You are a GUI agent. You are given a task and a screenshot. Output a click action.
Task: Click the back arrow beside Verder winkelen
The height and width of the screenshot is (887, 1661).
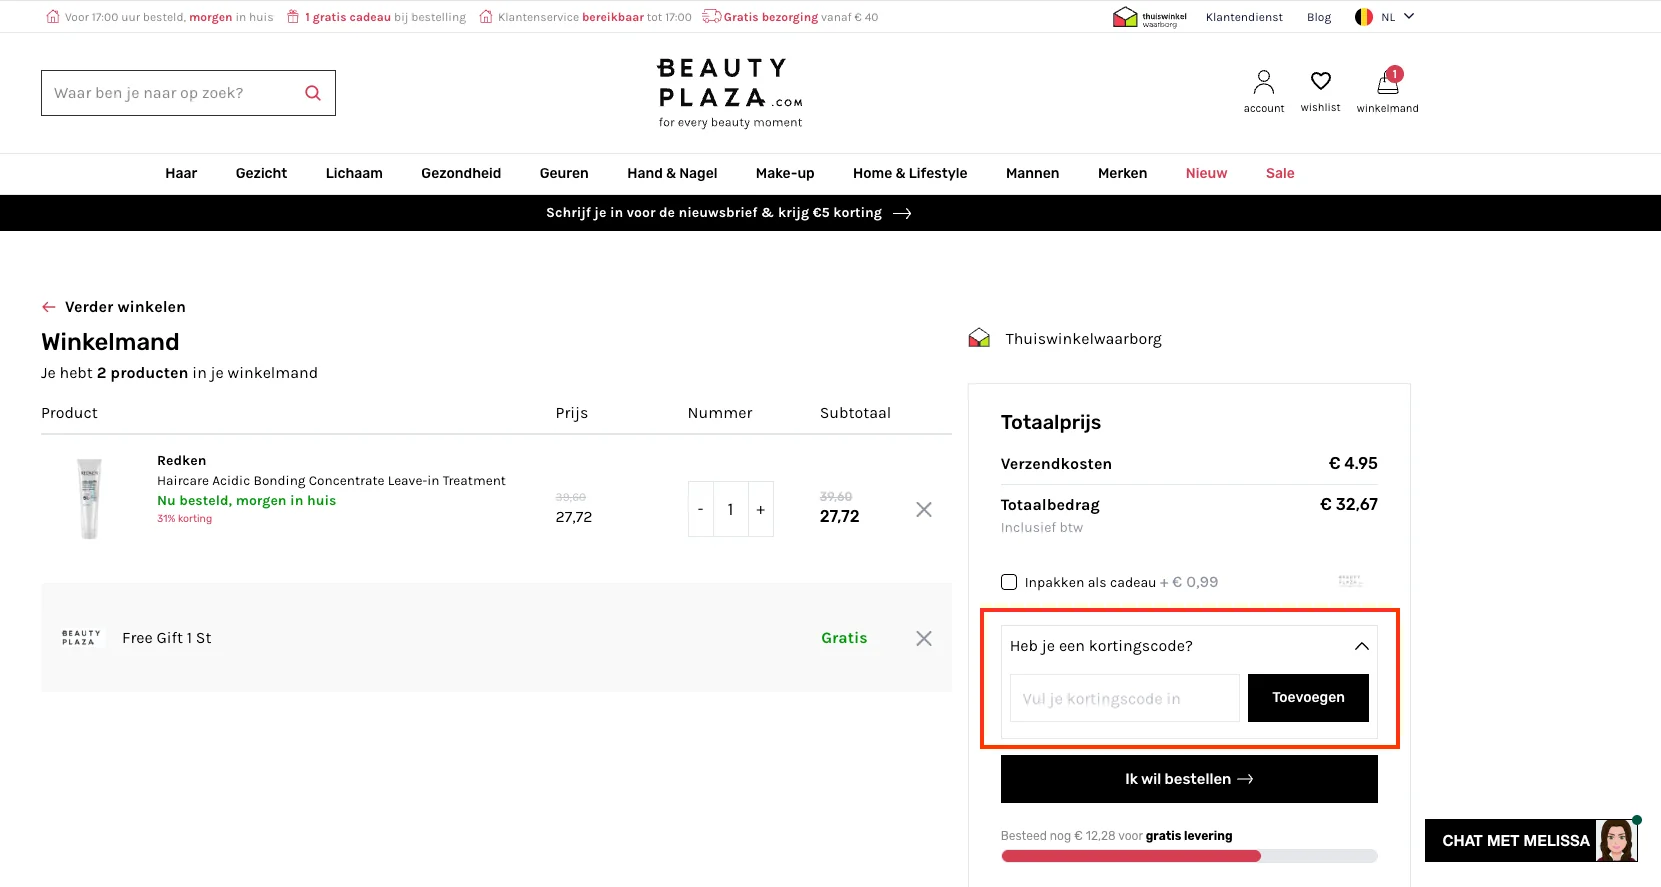coord(49,307)
